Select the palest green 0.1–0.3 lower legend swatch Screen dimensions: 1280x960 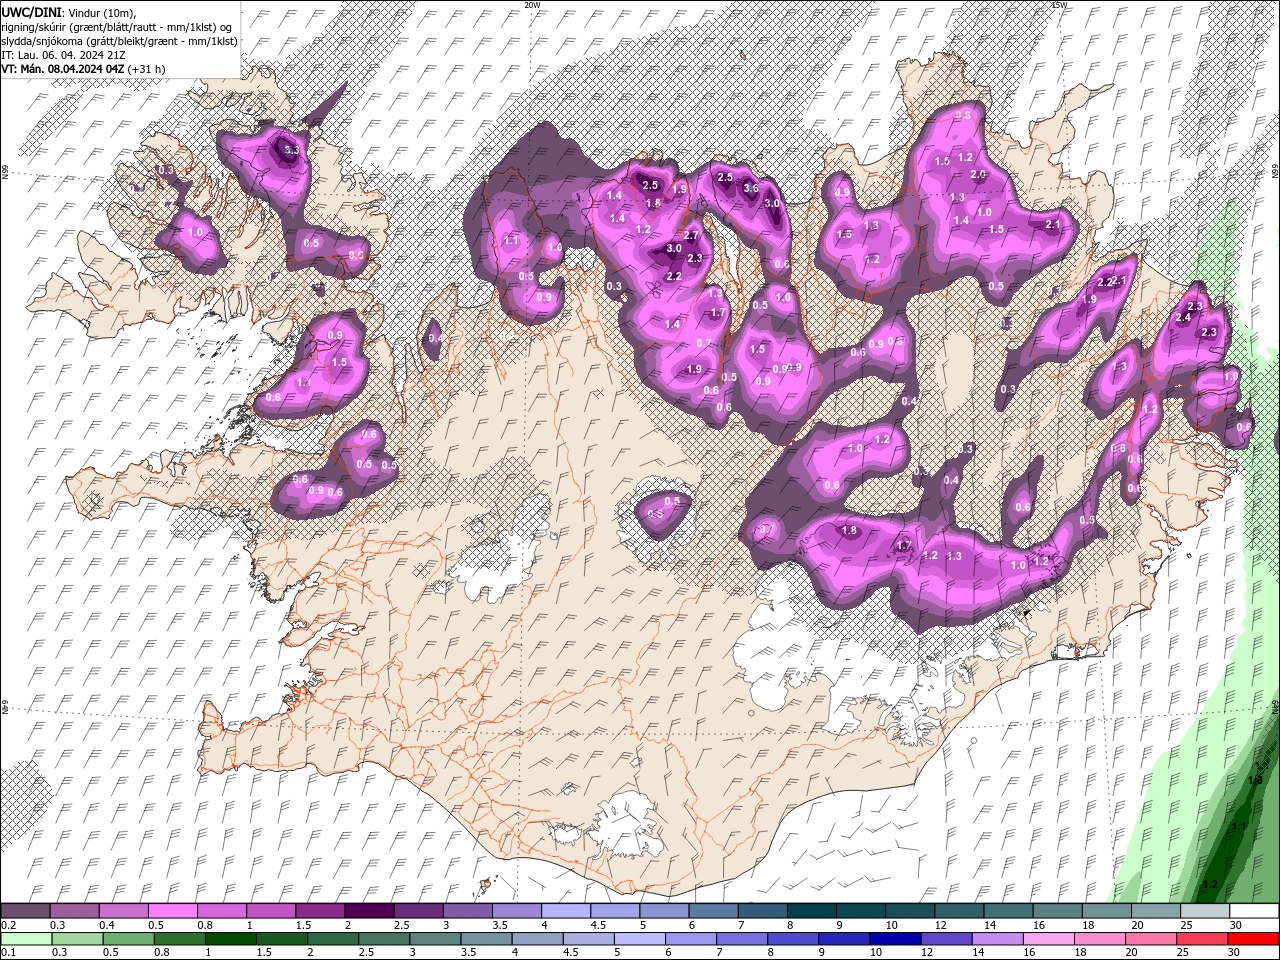(x=26, y=939)
